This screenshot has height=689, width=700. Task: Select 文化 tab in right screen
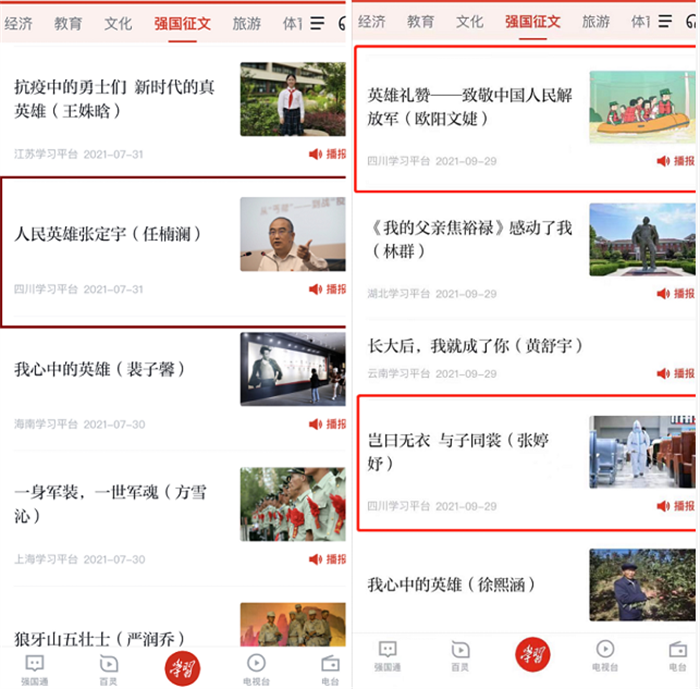pos(469,21)
